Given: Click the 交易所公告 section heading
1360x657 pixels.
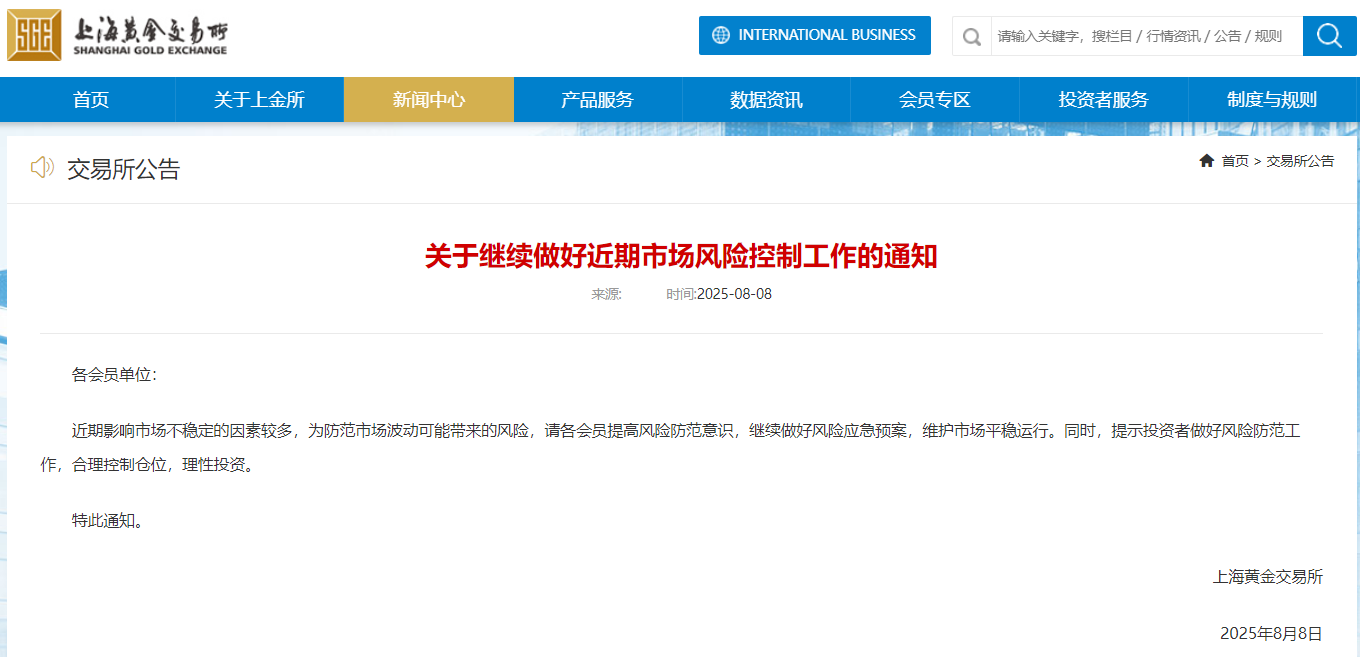Looking at the screenshot, I should [x=123, y=169].
